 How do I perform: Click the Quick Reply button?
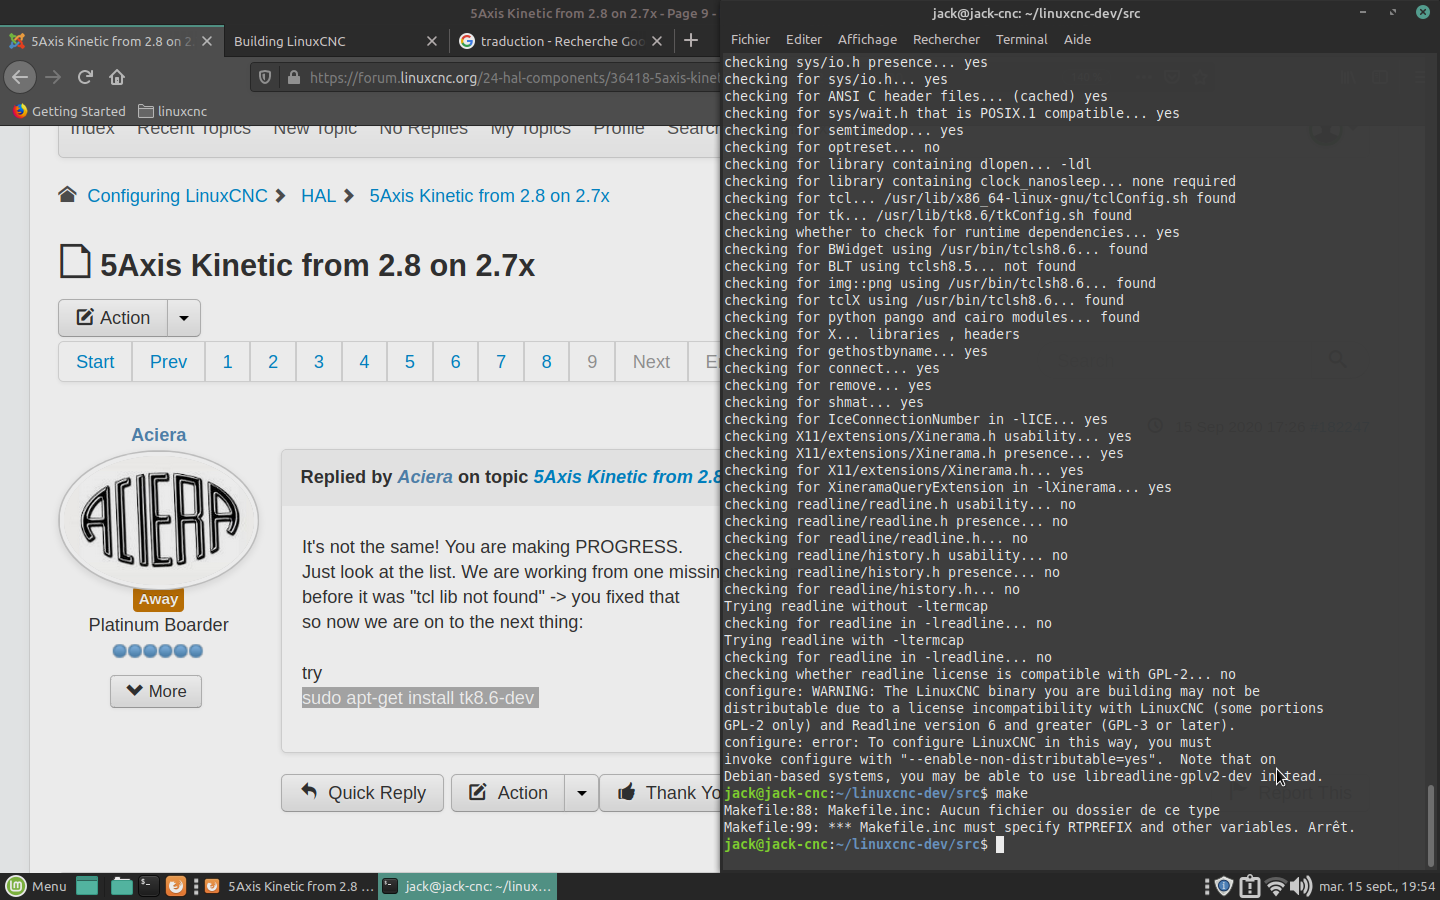(x=363, y=793)
